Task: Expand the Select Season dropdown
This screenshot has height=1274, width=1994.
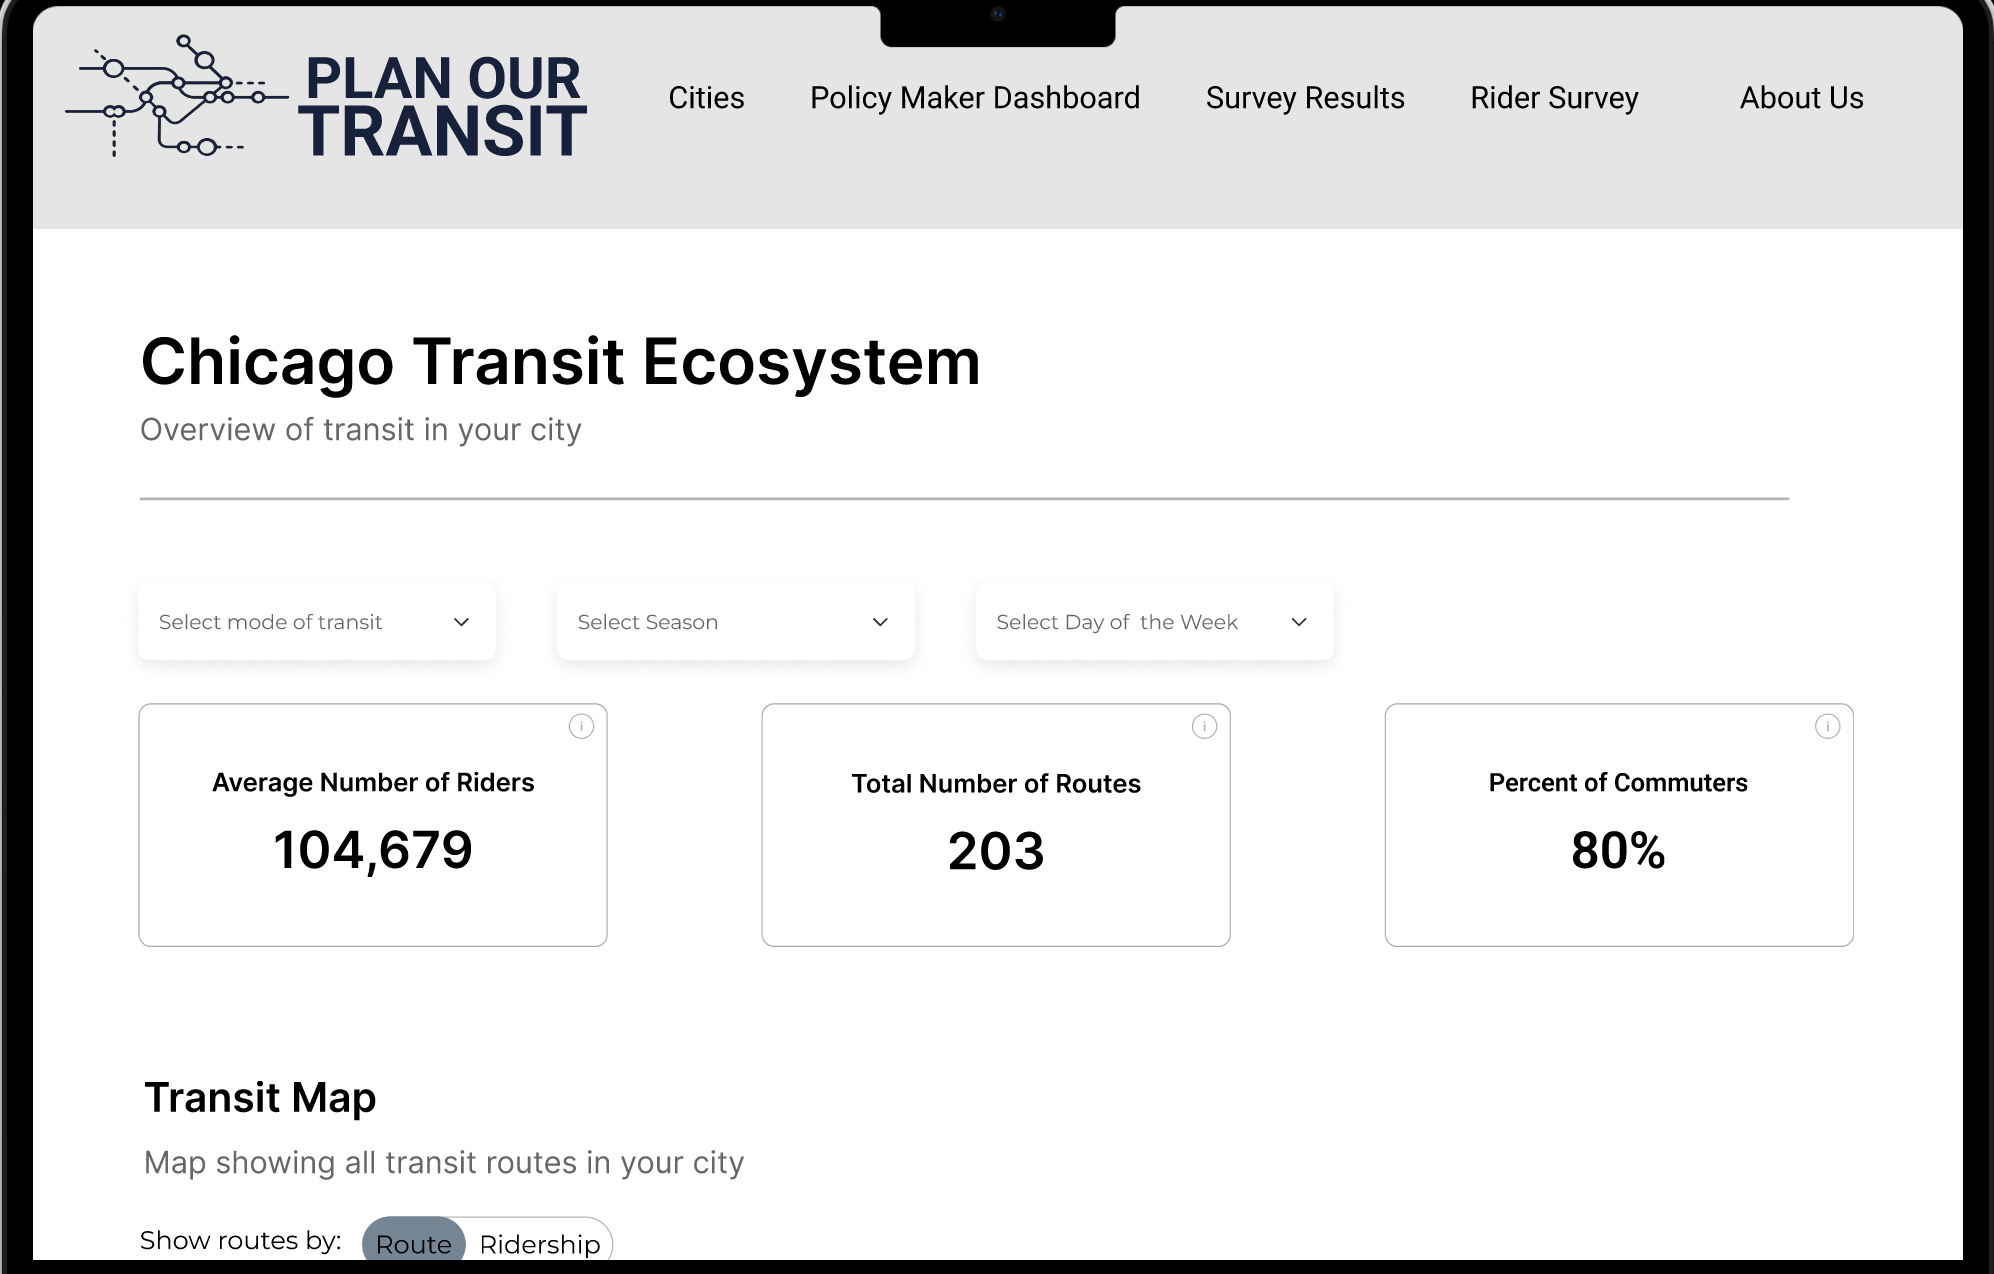Action: click(x=736, y=622)
